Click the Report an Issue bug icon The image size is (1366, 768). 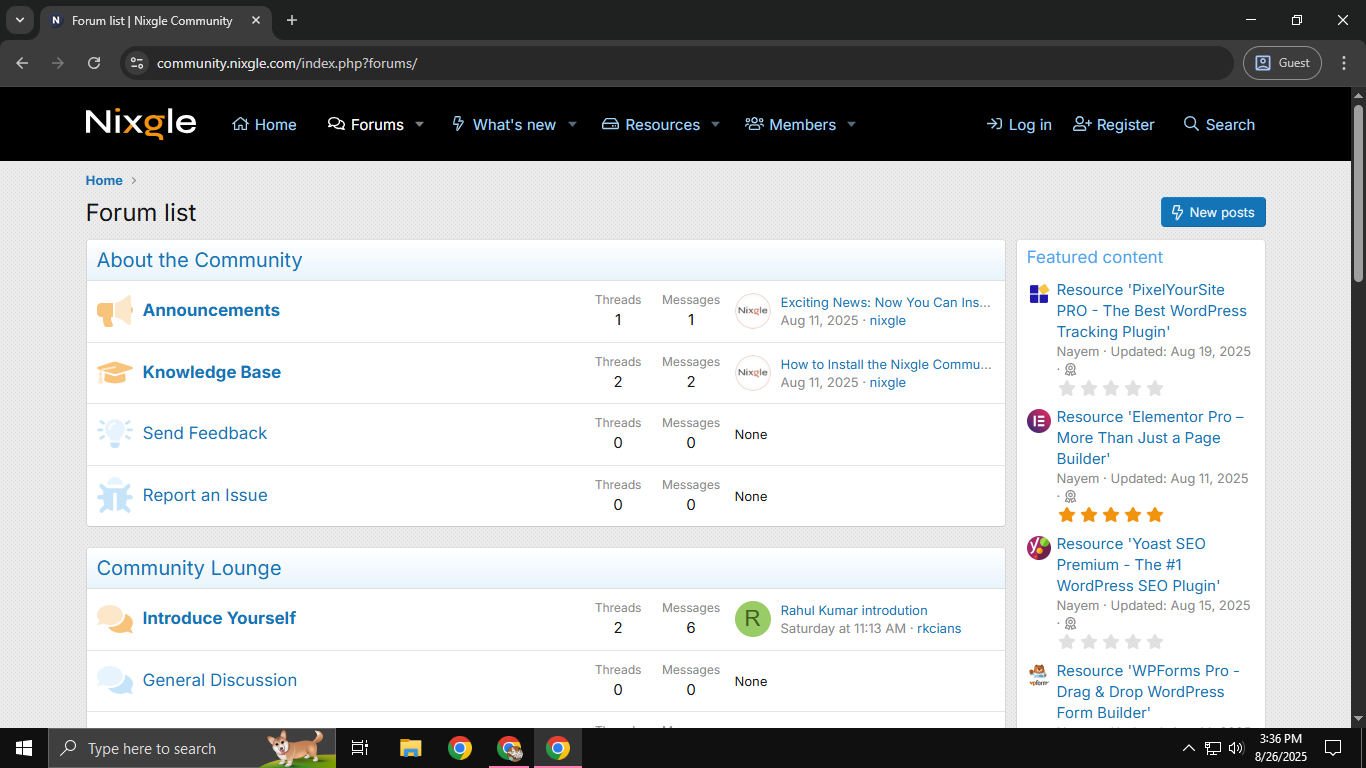(x=115, y=496)
